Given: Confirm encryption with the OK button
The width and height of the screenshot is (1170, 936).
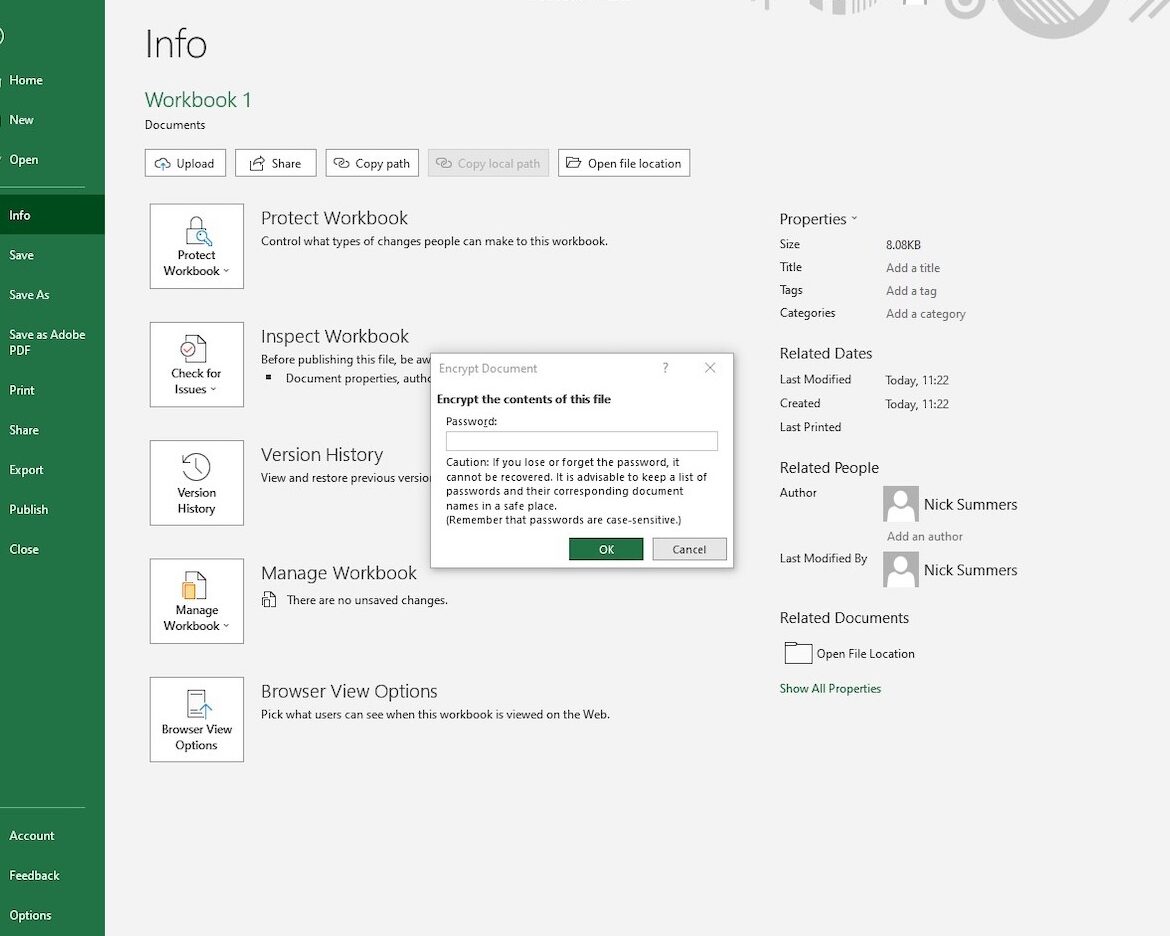Looking at the screenshot, I should pyautogui.click(x=606, y=548).
